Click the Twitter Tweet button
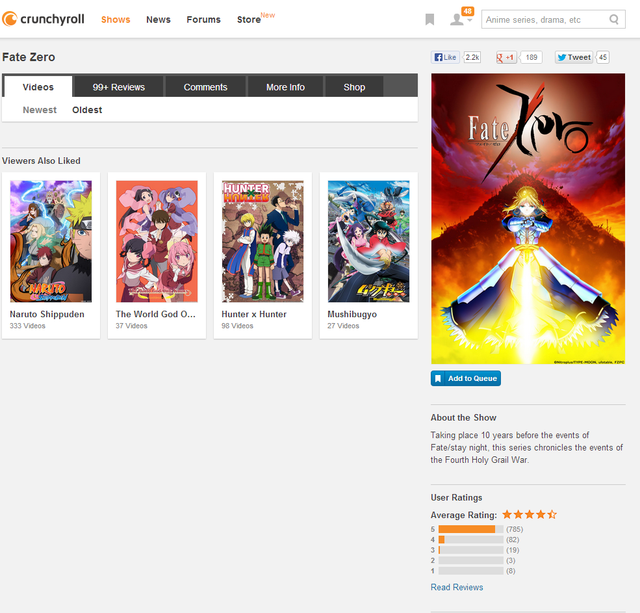 (574, 58)
